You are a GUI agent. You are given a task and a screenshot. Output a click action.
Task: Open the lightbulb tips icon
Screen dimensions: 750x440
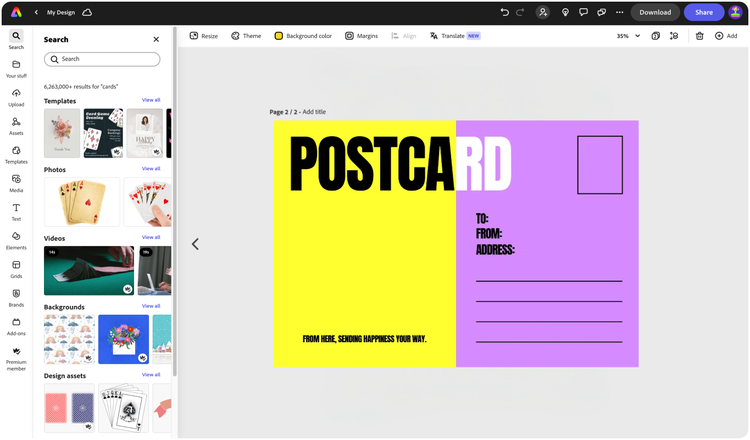[x=565, y=12]
